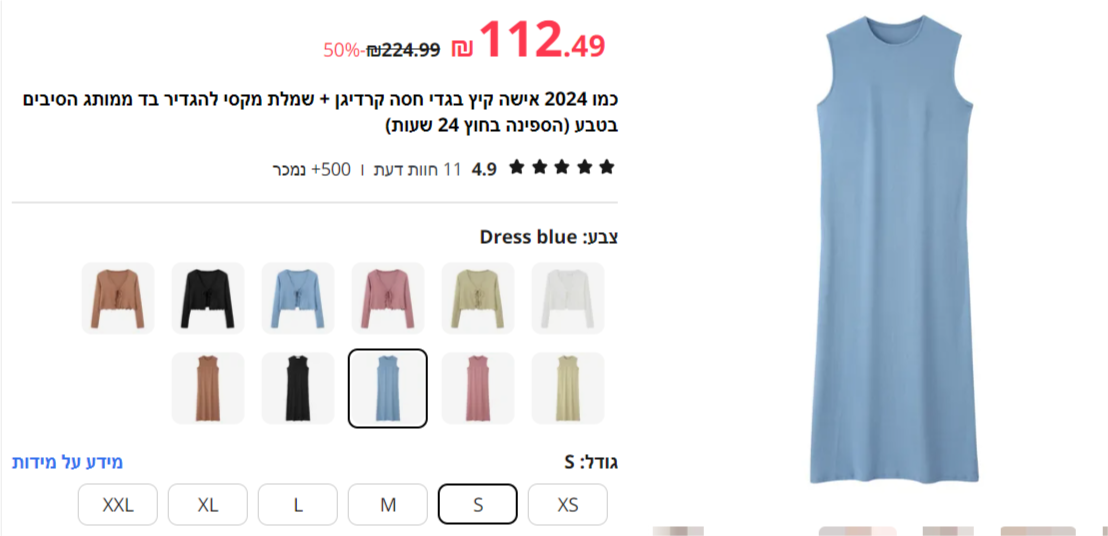Click the selected size S button

coord(478,504)
